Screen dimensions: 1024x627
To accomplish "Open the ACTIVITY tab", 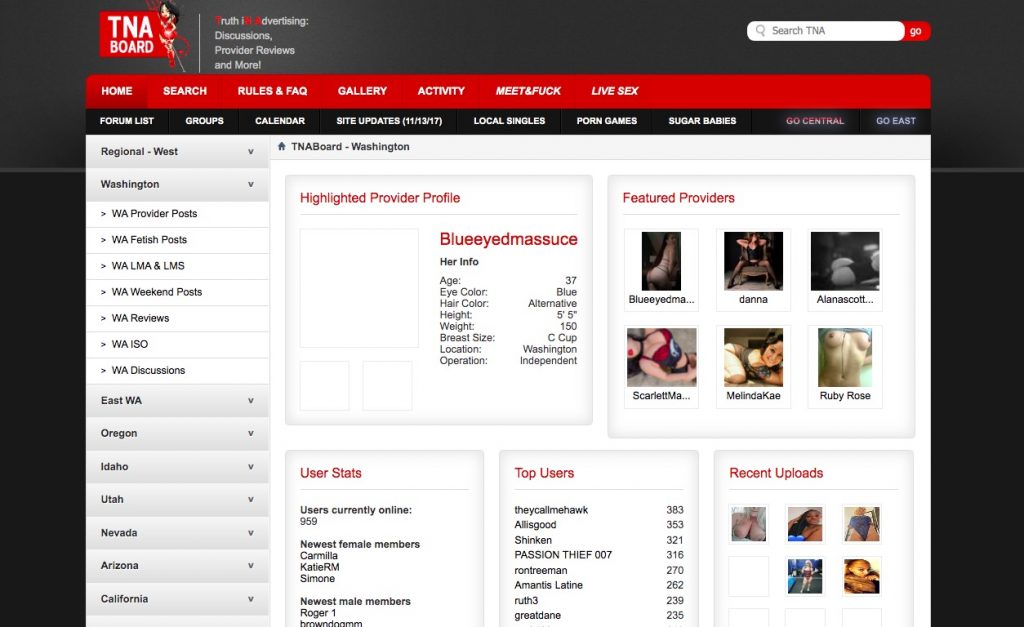I will [x=441, y=91].
